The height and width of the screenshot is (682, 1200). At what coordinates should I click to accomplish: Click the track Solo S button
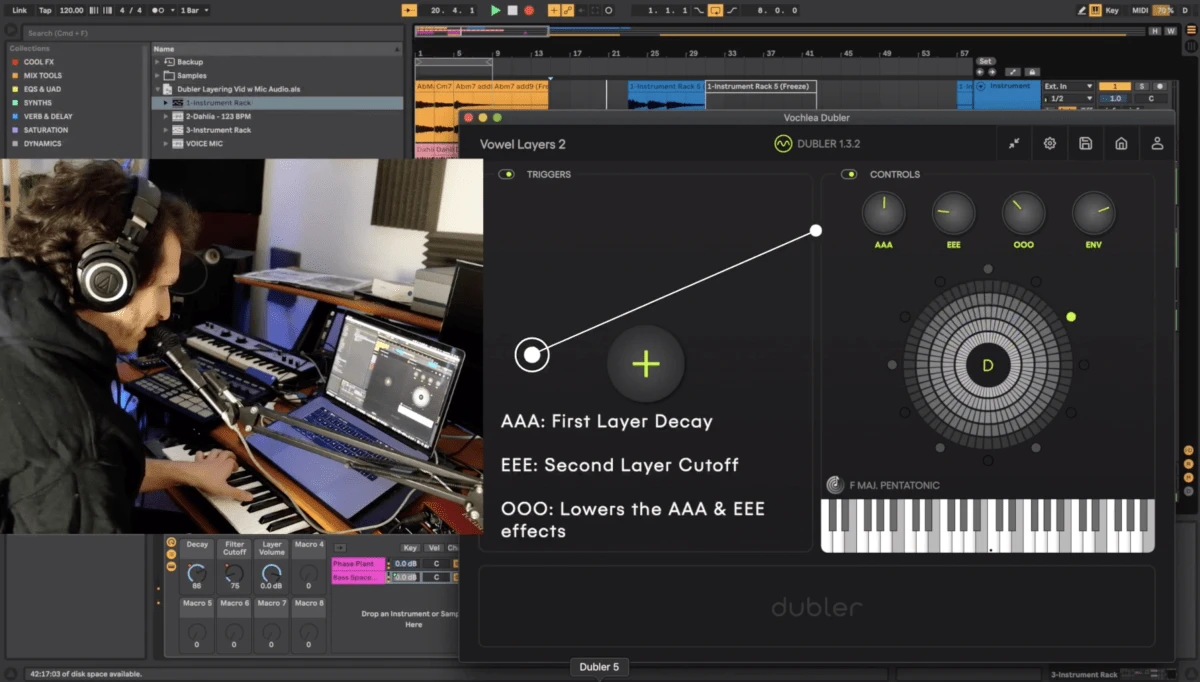click(1140, 86)
